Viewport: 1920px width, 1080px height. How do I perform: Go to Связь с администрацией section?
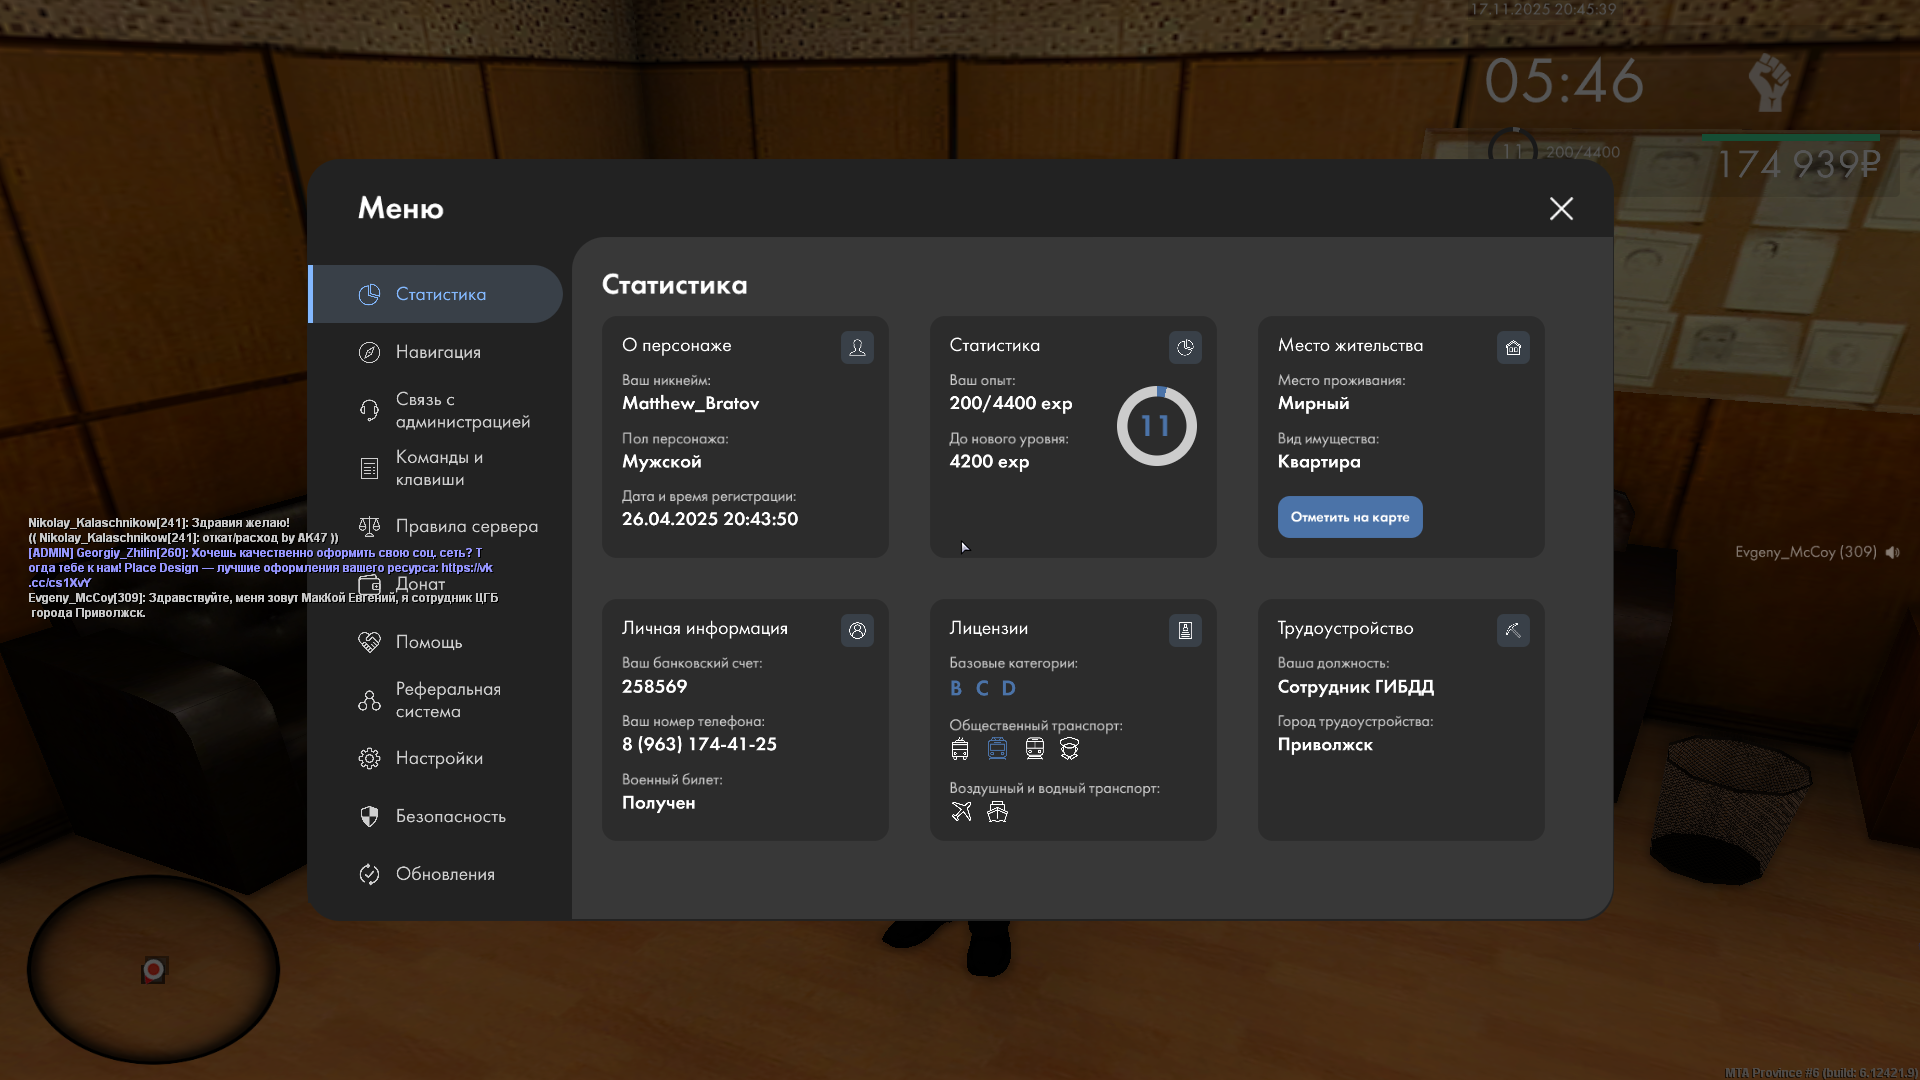click(462, 410)
